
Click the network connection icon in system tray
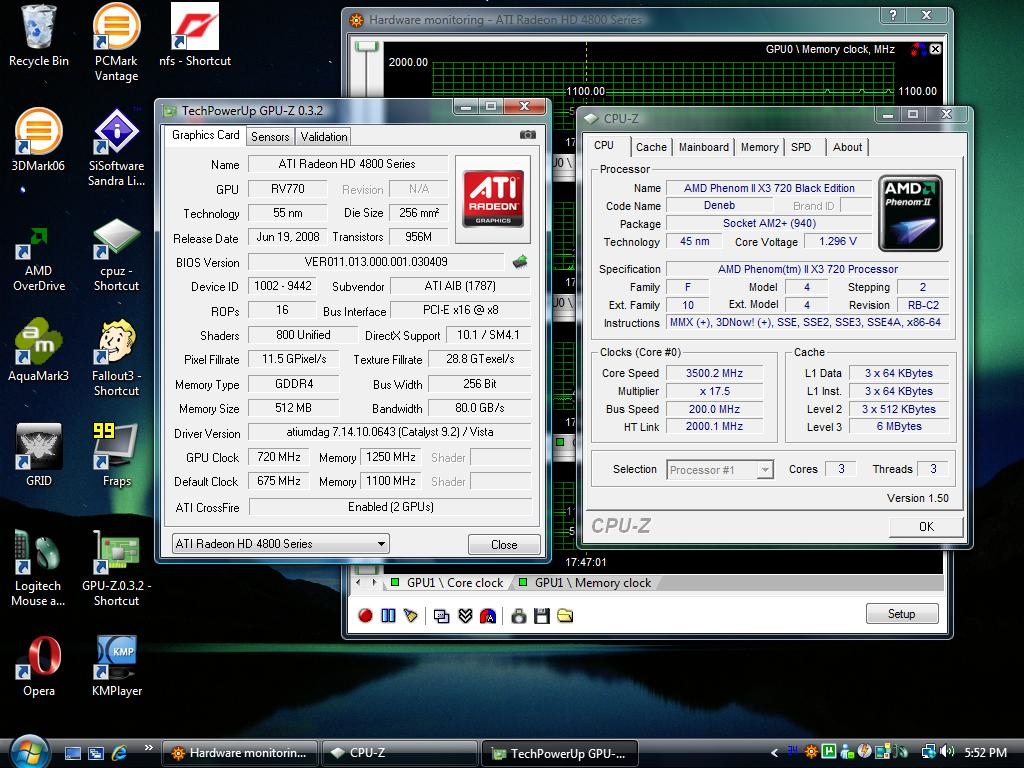[x=928, y=752]
